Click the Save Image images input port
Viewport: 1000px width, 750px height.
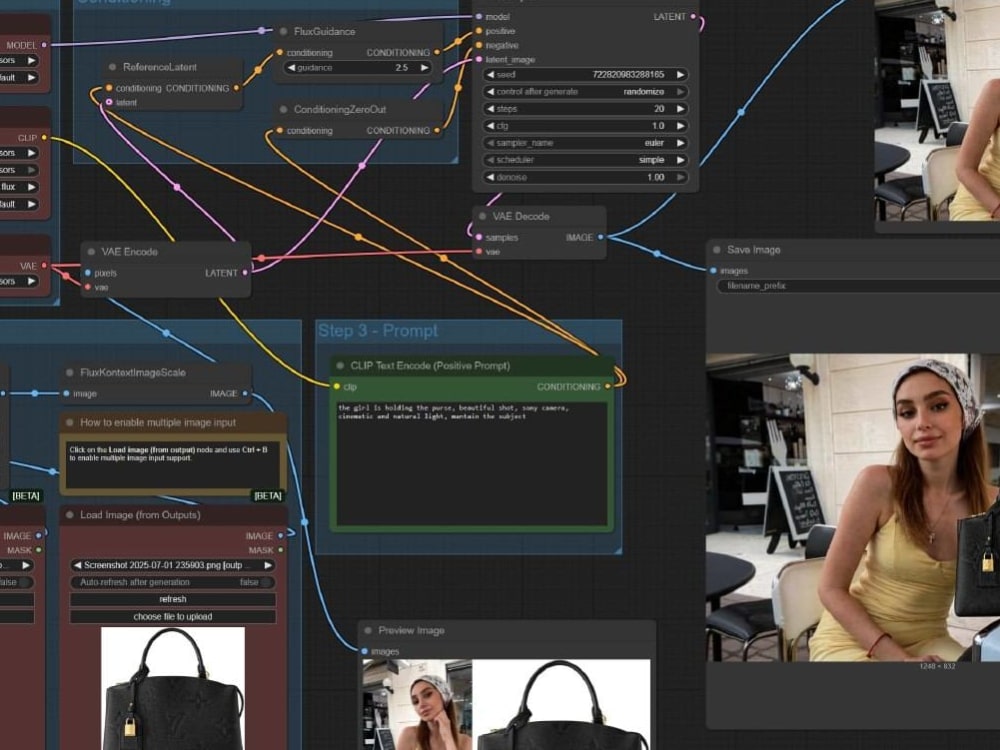click(x=713, y=271)
